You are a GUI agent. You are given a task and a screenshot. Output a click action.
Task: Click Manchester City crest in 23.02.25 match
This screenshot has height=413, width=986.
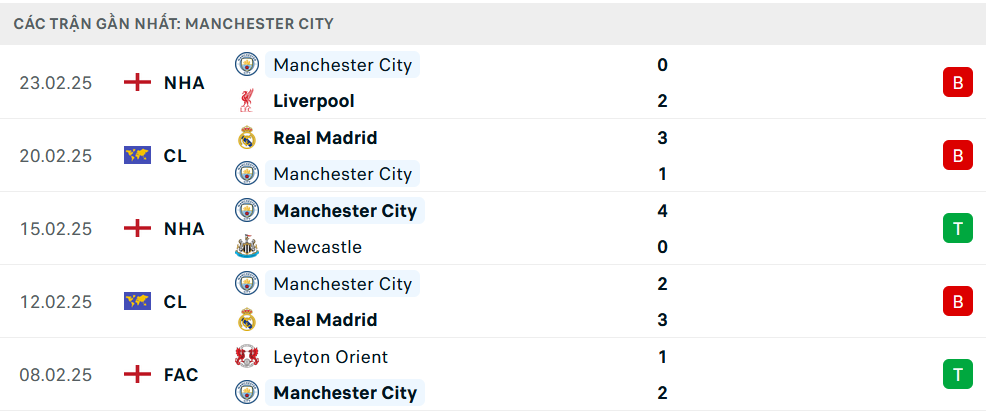click(246, 65)
